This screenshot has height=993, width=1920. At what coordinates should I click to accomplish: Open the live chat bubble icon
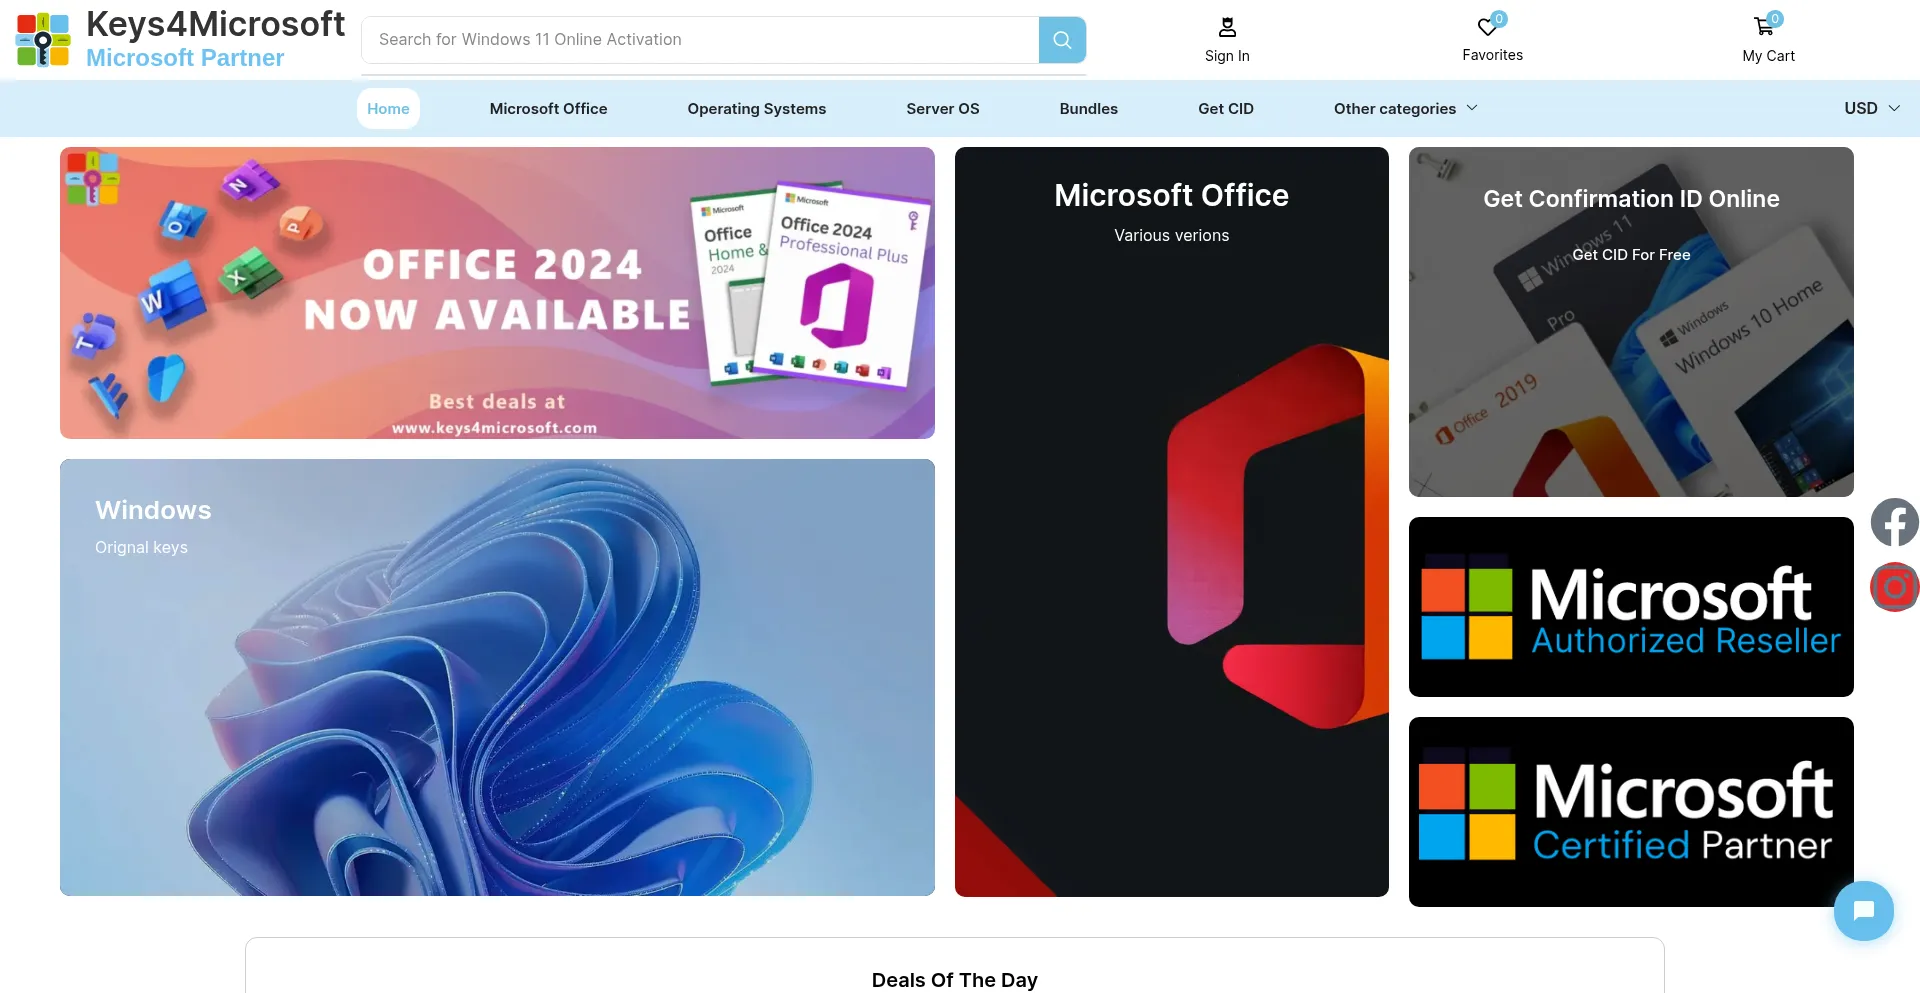(x=1863, y=910)
